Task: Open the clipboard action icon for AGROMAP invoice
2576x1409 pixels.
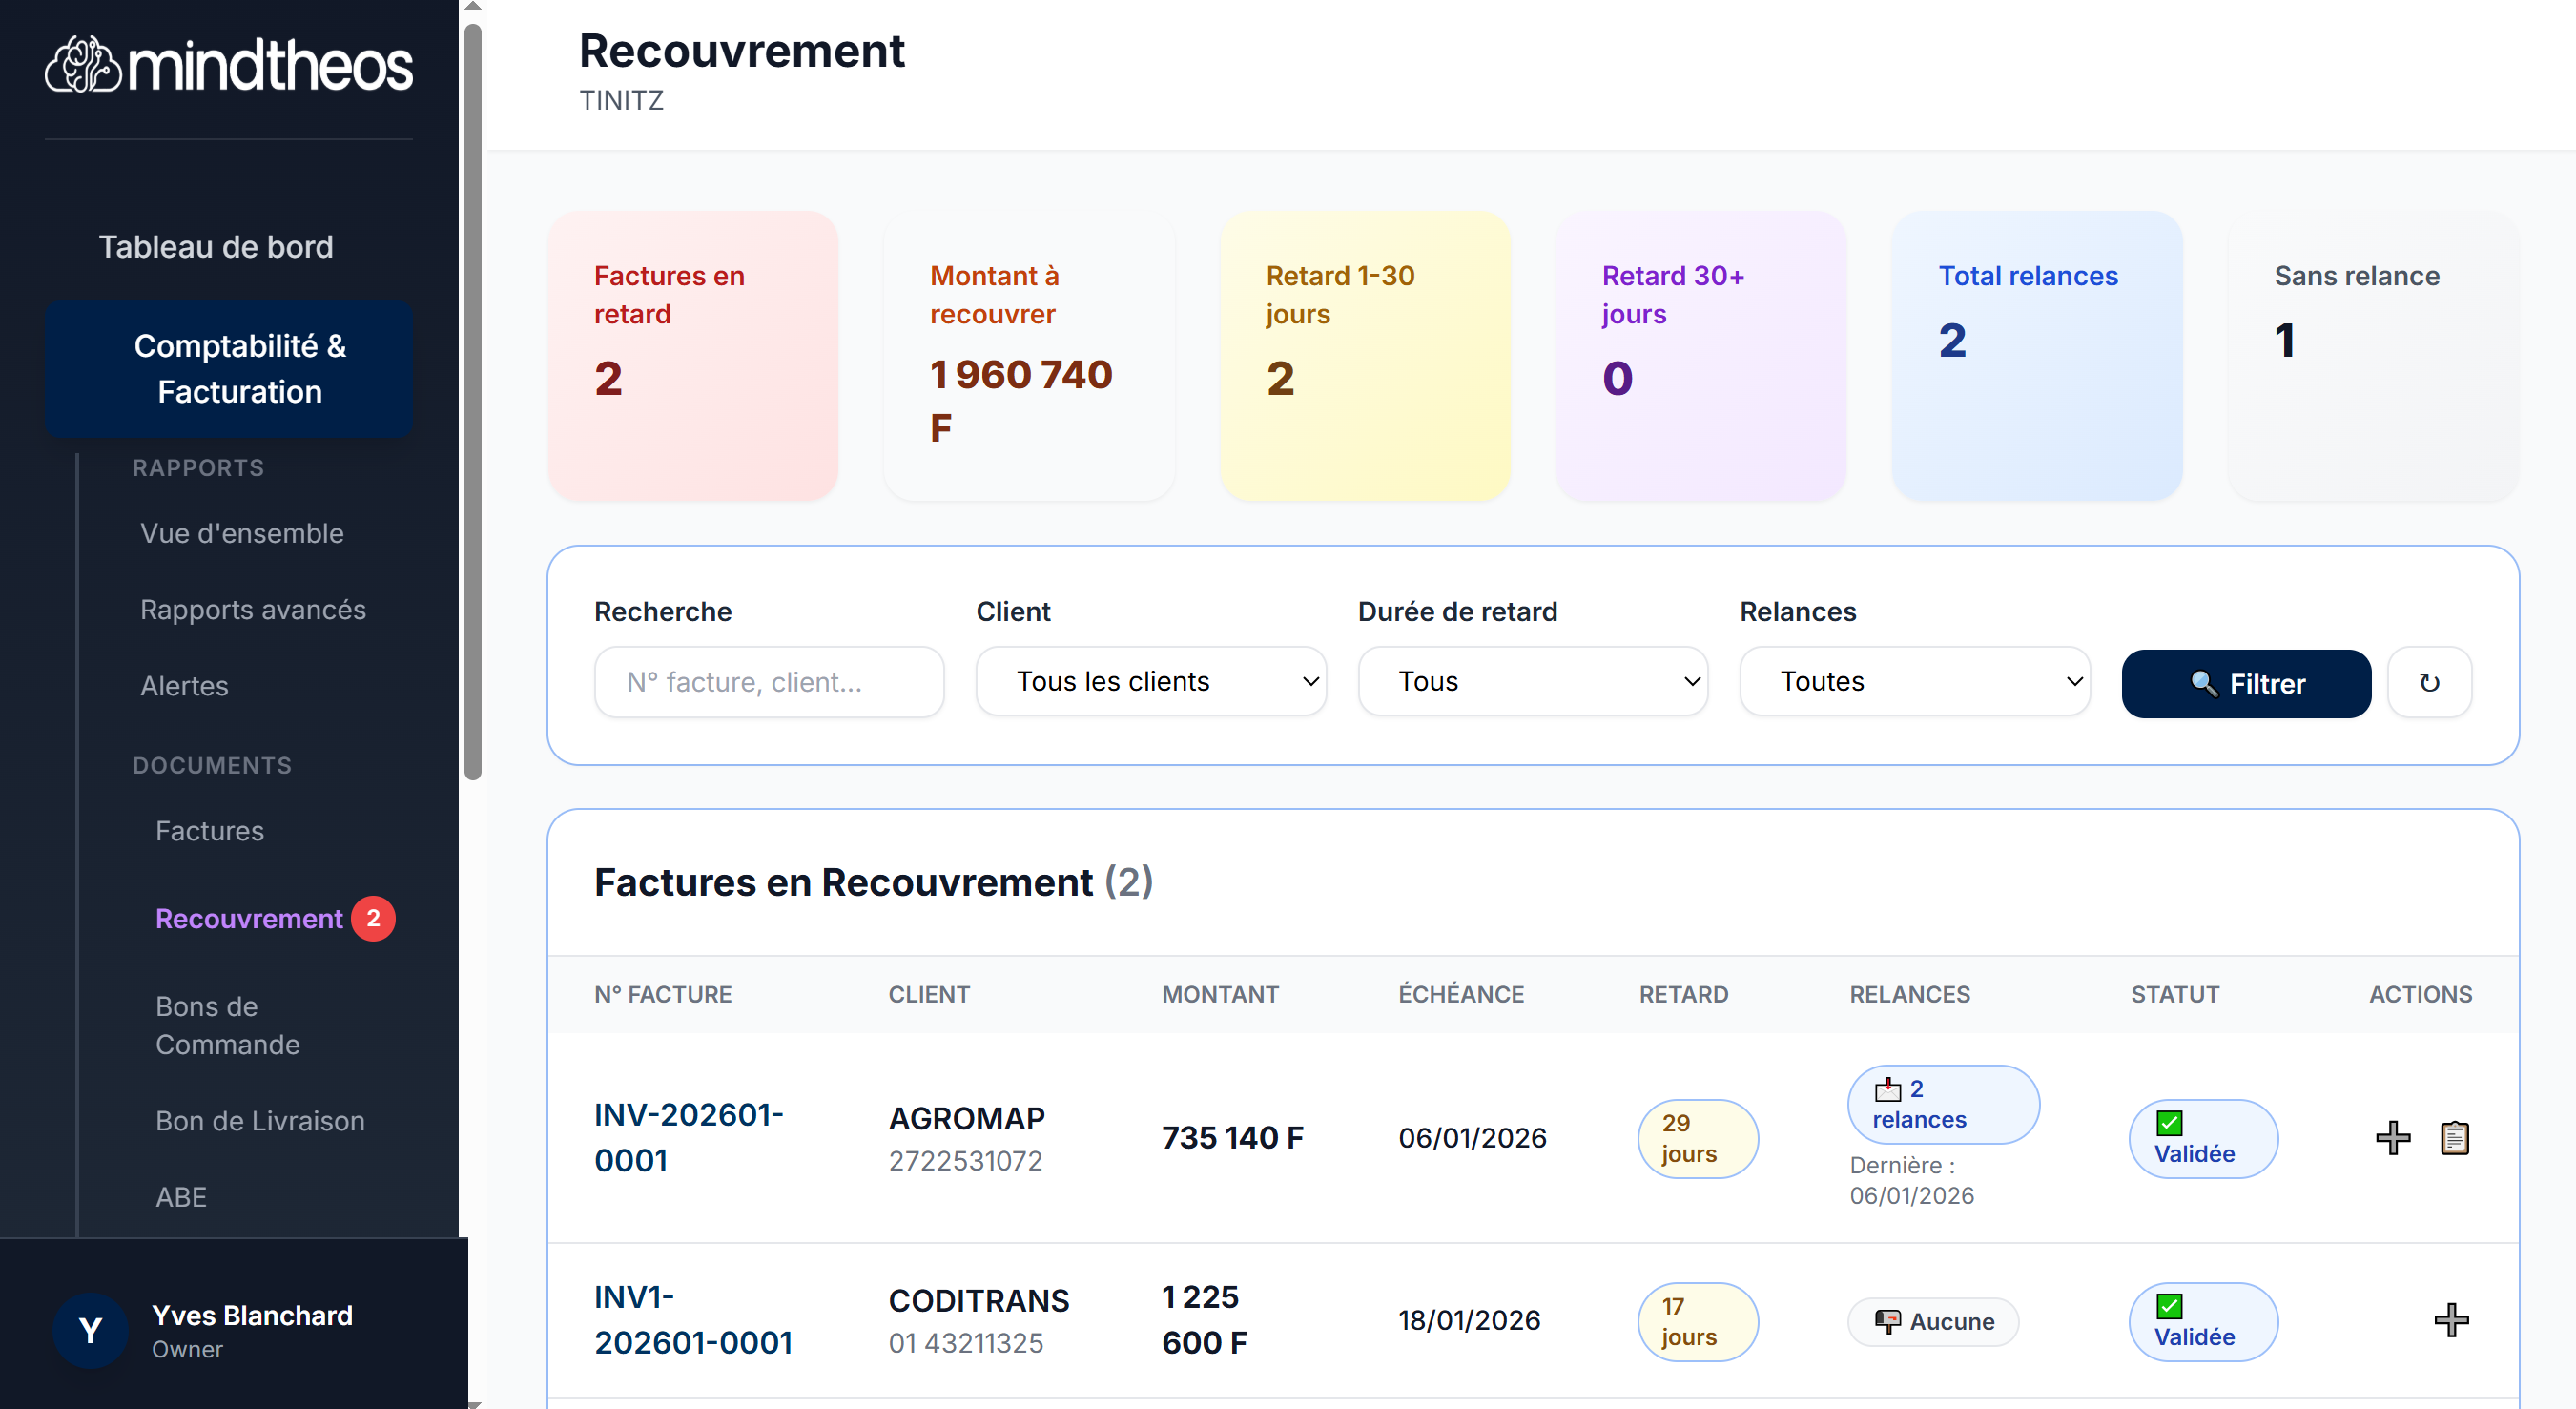Action: click(x=2452, y=1137)
